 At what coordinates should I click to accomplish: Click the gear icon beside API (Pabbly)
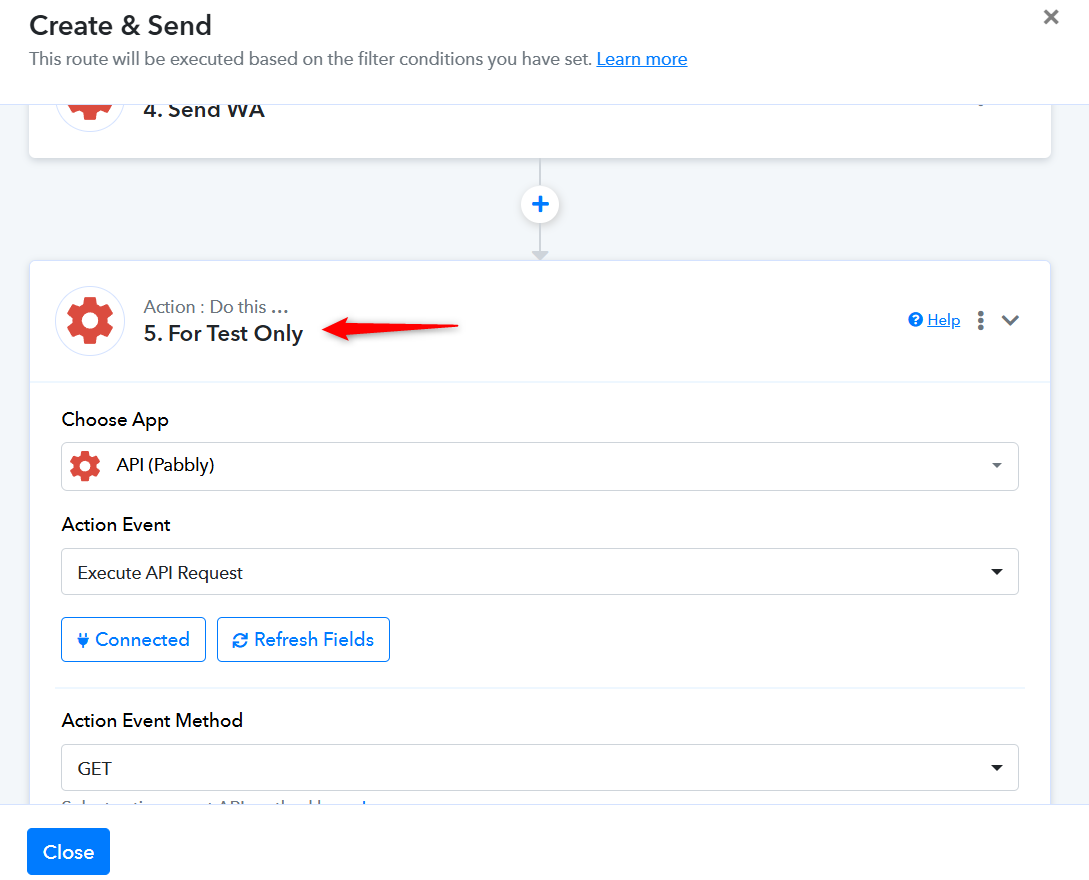(x=86, y=466)
